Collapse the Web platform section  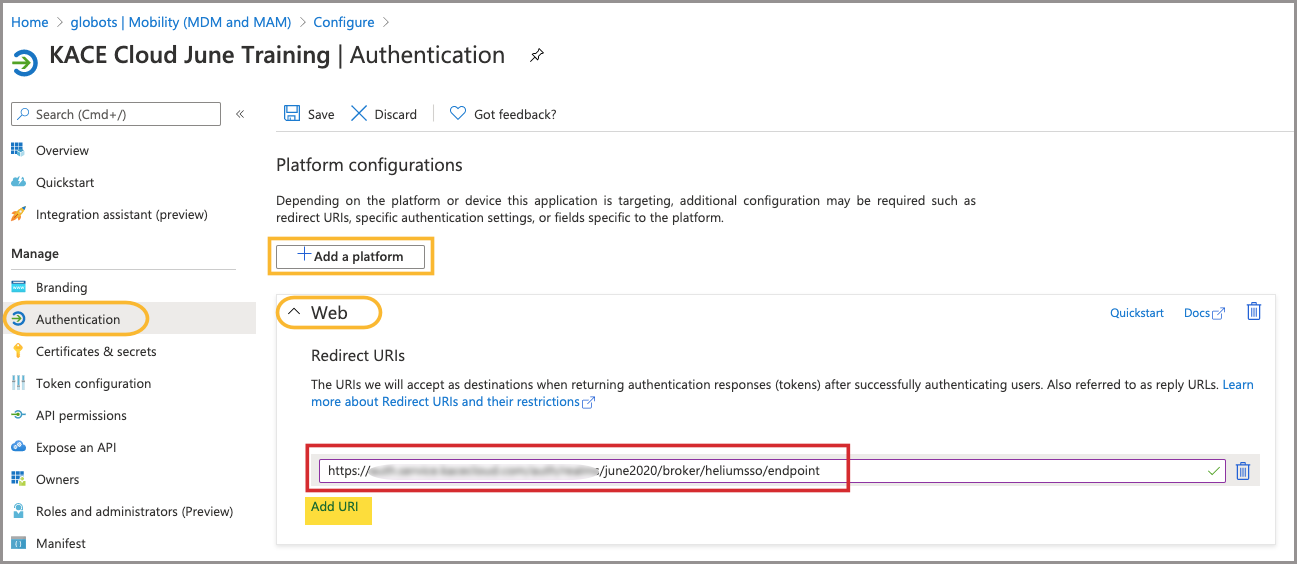point(294,312)
